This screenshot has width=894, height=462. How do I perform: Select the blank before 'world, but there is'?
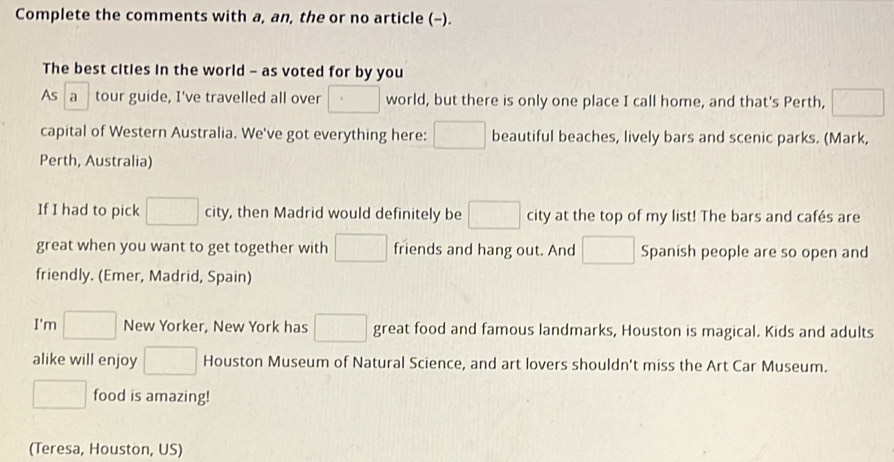pos(353,99)
